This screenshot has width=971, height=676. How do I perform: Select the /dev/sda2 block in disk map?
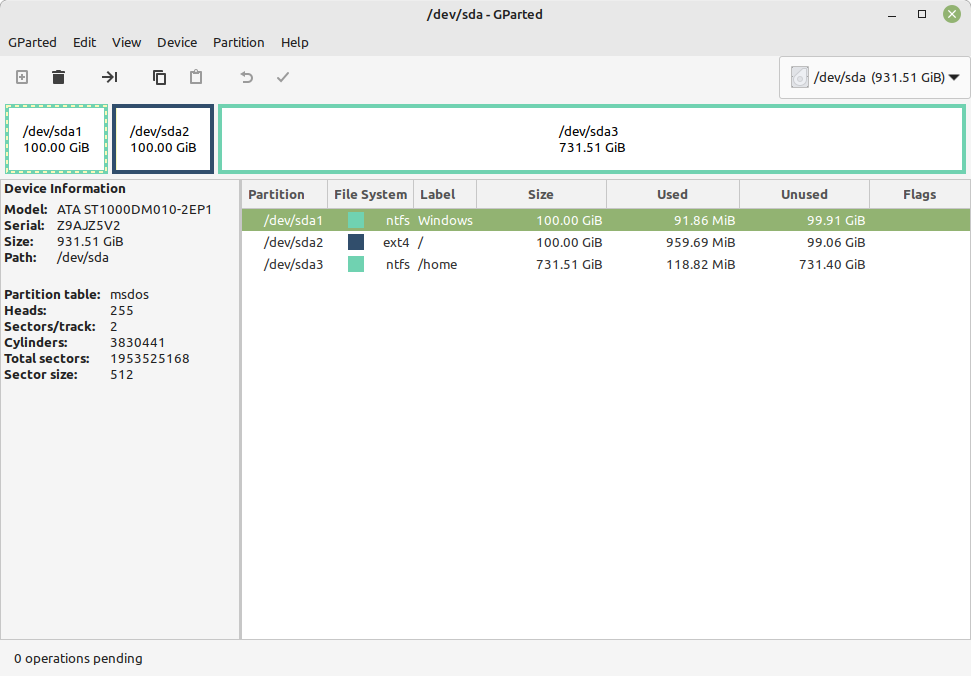(163, 139)
